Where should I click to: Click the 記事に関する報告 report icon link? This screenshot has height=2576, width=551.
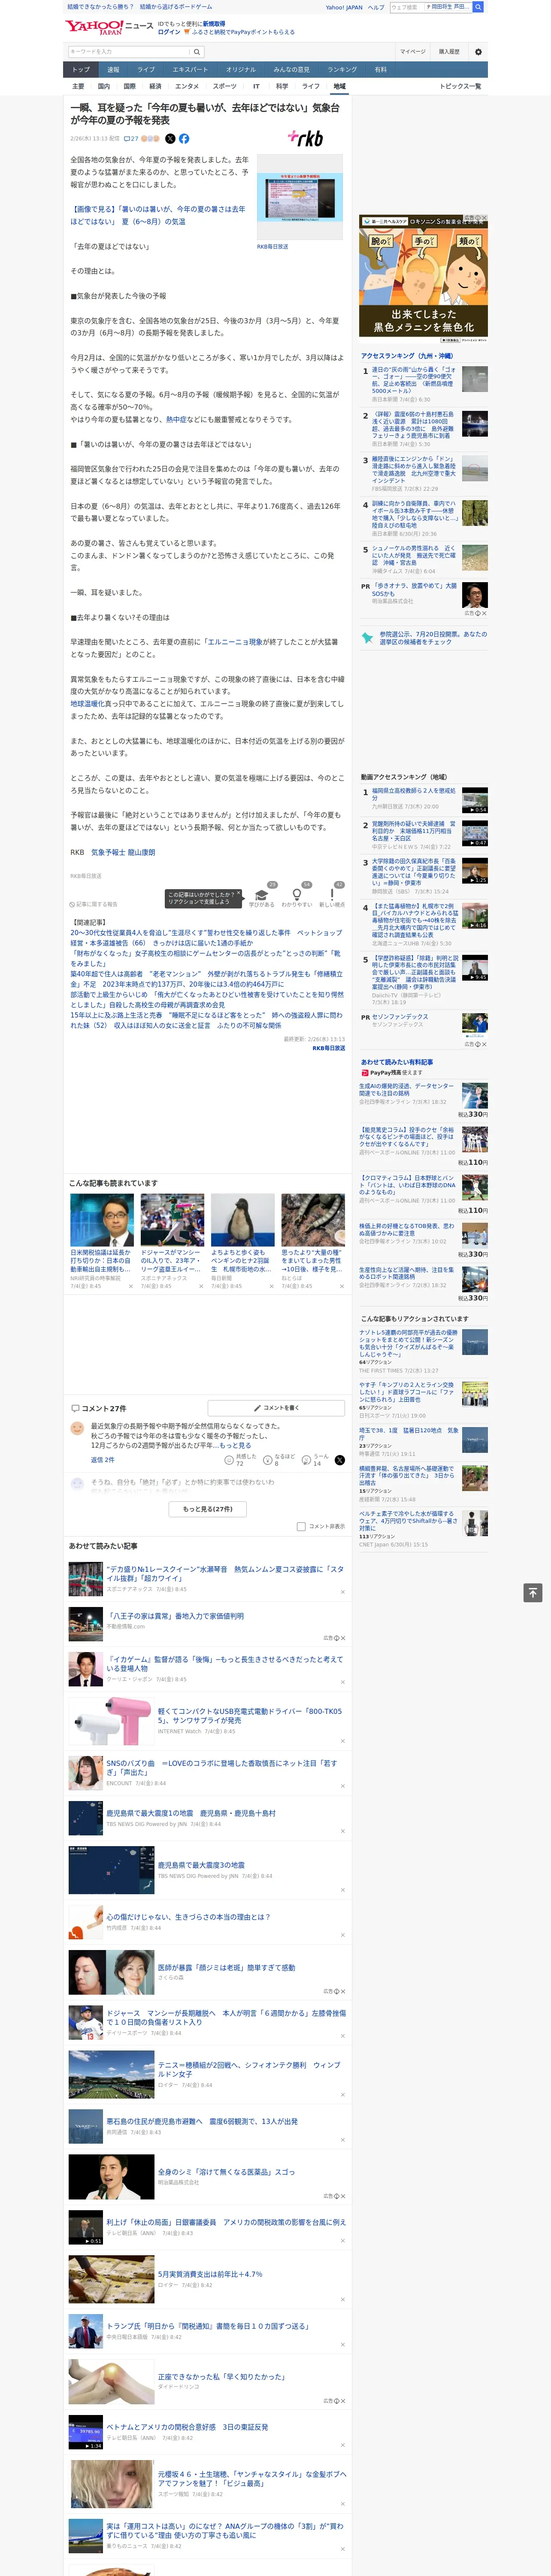click(93, 904)
